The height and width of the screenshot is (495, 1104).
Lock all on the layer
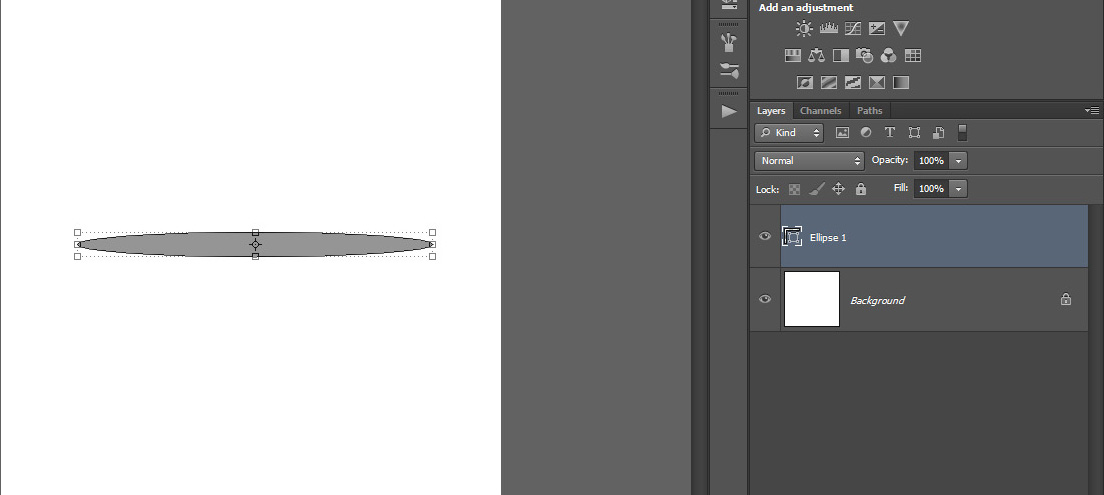coord(861,189)
